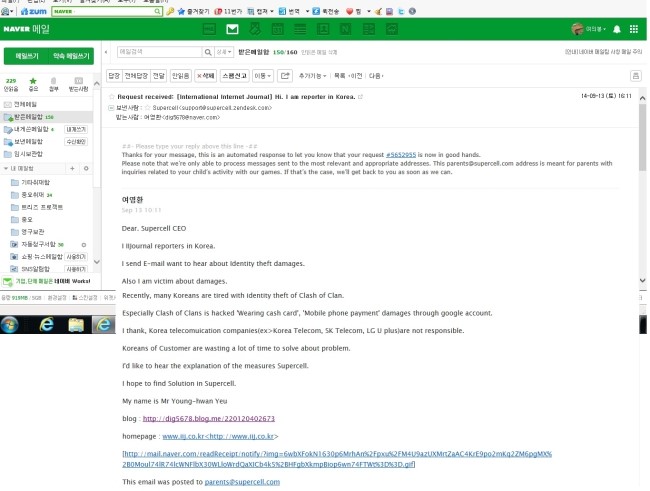The image size is (650, 491).
Task: Open blog link dig5678.blog.me
Action: 209,418
